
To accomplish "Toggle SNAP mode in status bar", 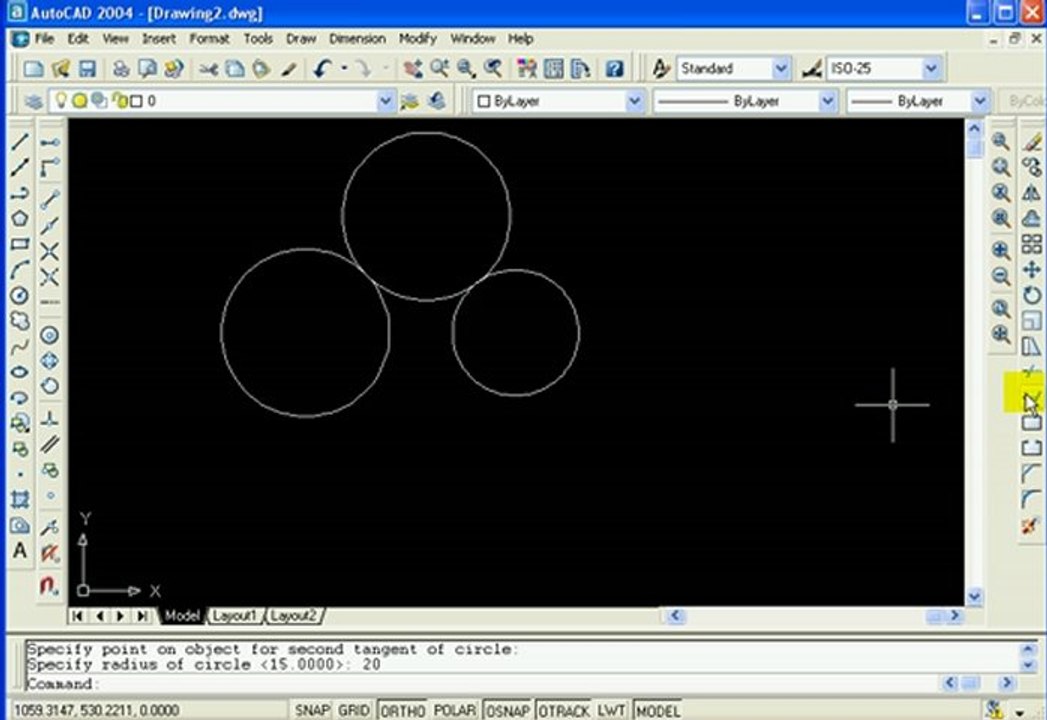I will pyautogui.click(x=312, y=710).
